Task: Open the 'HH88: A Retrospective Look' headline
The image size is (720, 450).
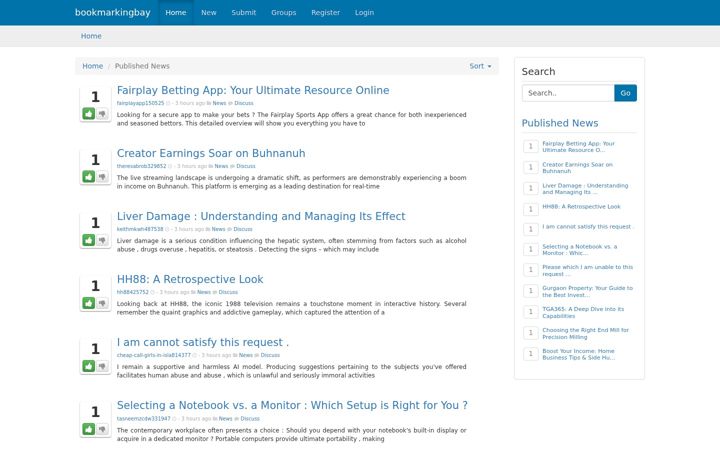Action: (x=190, y=279)
